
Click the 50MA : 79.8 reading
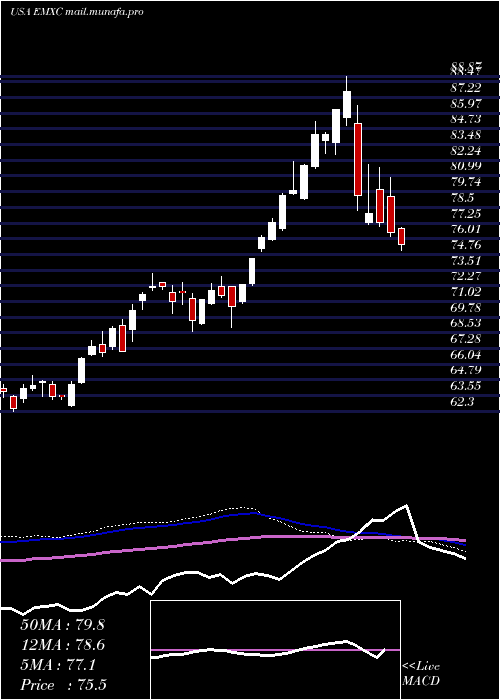[62, 625]
